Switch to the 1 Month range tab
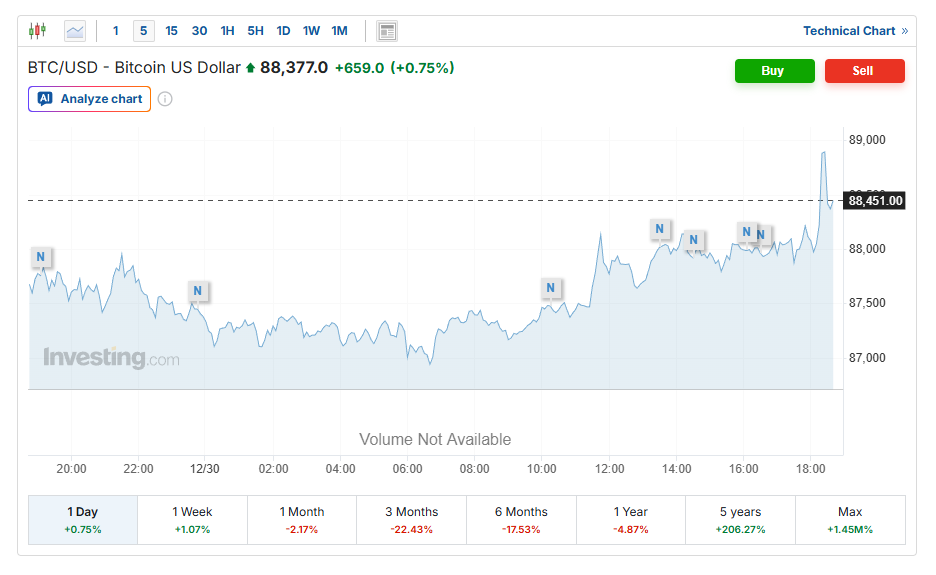The image size is (936, 575). (x=302, y=519)
